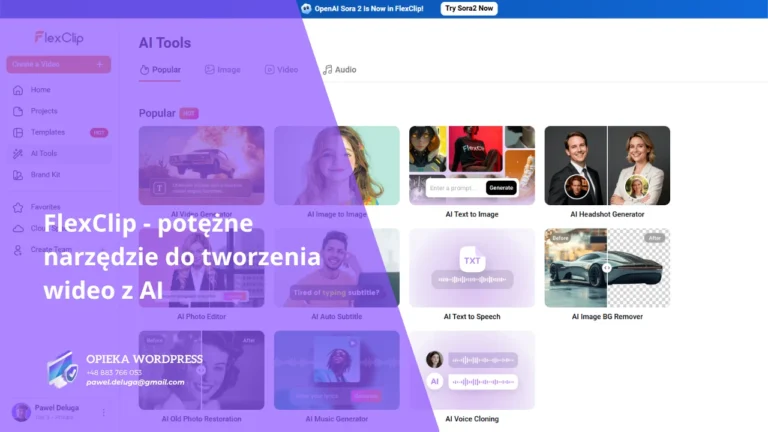This screenshot has width=768, height=432.
Task: Select AI Tools in the sidebar
Action: 58,153
